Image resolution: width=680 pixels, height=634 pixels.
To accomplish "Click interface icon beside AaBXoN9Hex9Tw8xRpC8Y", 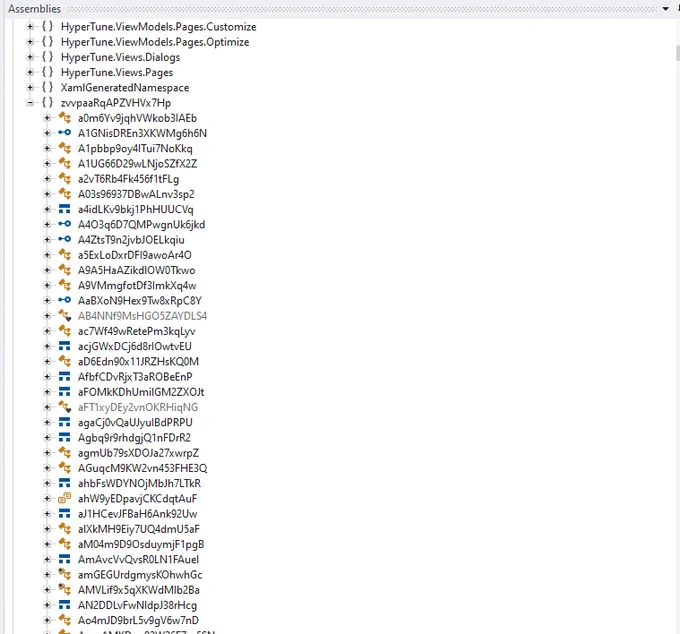I will [64, 300].
